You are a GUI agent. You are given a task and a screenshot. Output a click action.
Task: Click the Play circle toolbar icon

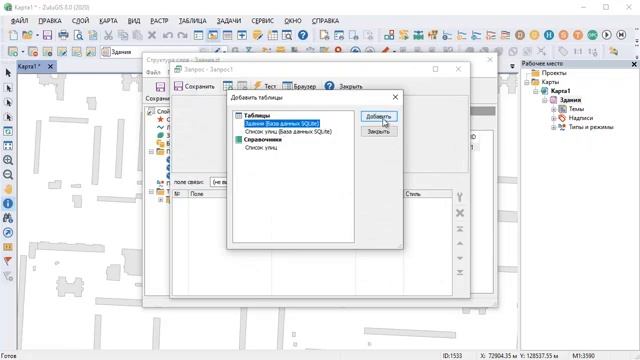(607, 35)
